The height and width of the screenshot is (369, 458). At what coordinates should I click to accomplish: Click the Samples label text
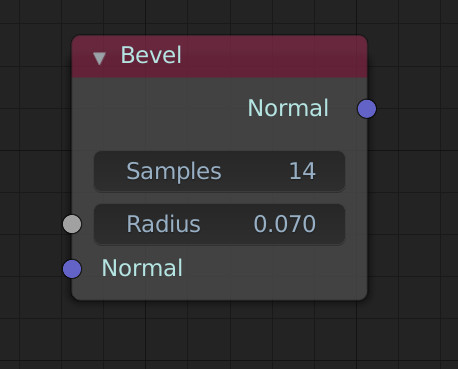[x=174, y=171]
